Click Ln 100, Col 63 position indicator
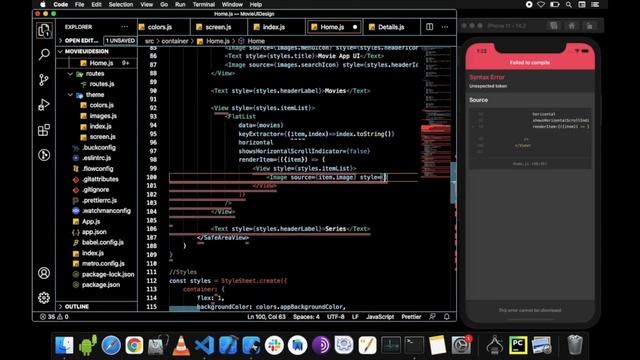The height and width of the screenshot is (360, 640). [266, 317]
